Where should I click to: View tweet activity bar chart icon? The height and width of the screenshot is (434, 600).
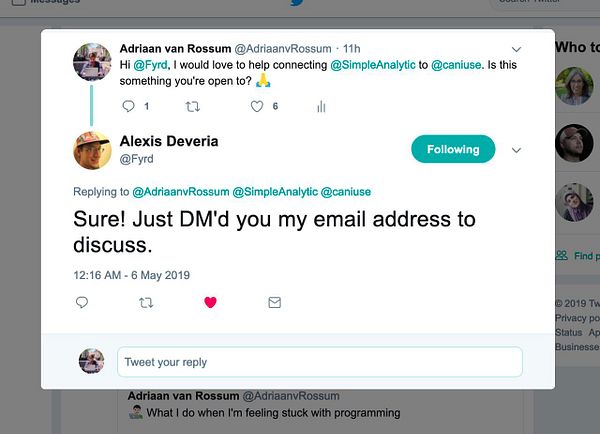tap(321, 106)
